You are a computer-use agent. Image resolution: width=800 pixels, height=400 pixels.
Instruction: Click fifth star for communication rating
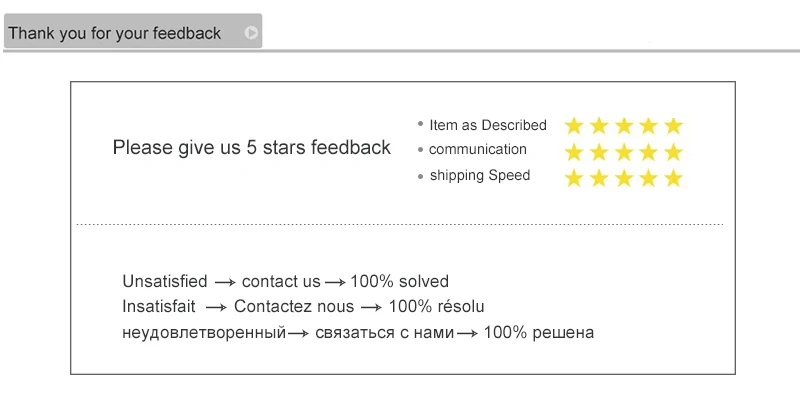click(674, 152)
